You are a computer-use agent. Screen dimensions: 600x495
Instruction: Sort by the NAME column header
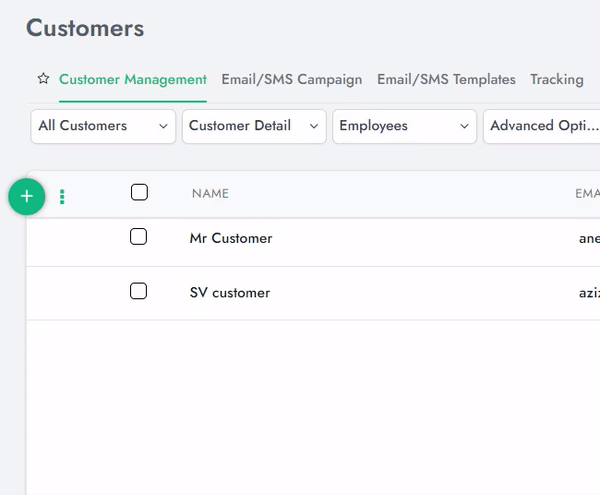coord(210,193)
